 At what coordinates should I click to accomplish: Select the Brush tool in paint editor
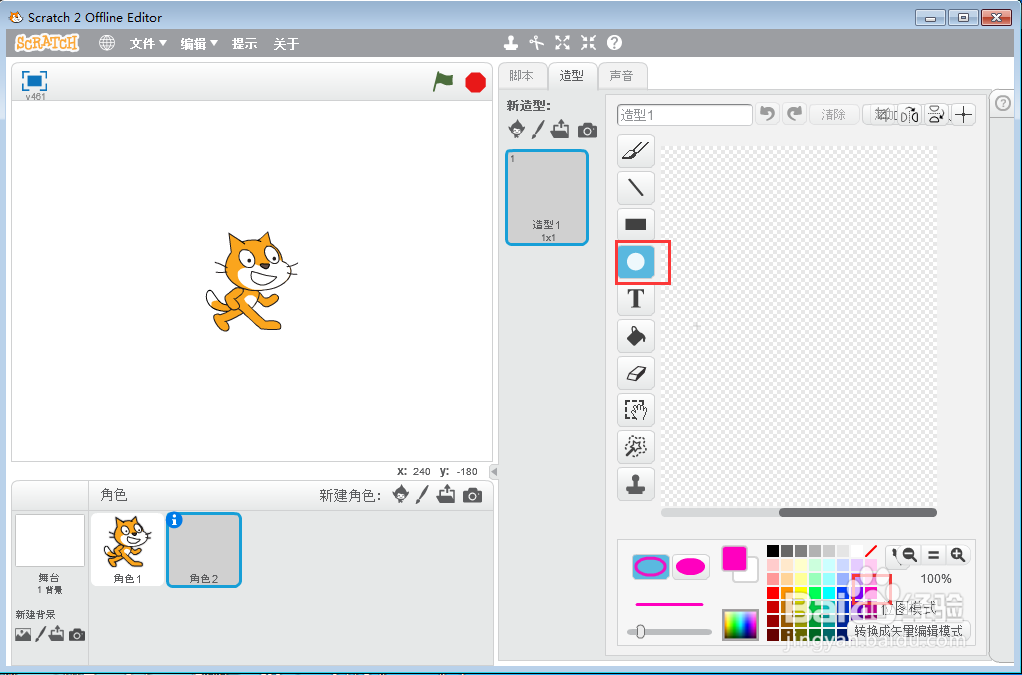click(x=635, y=151)
